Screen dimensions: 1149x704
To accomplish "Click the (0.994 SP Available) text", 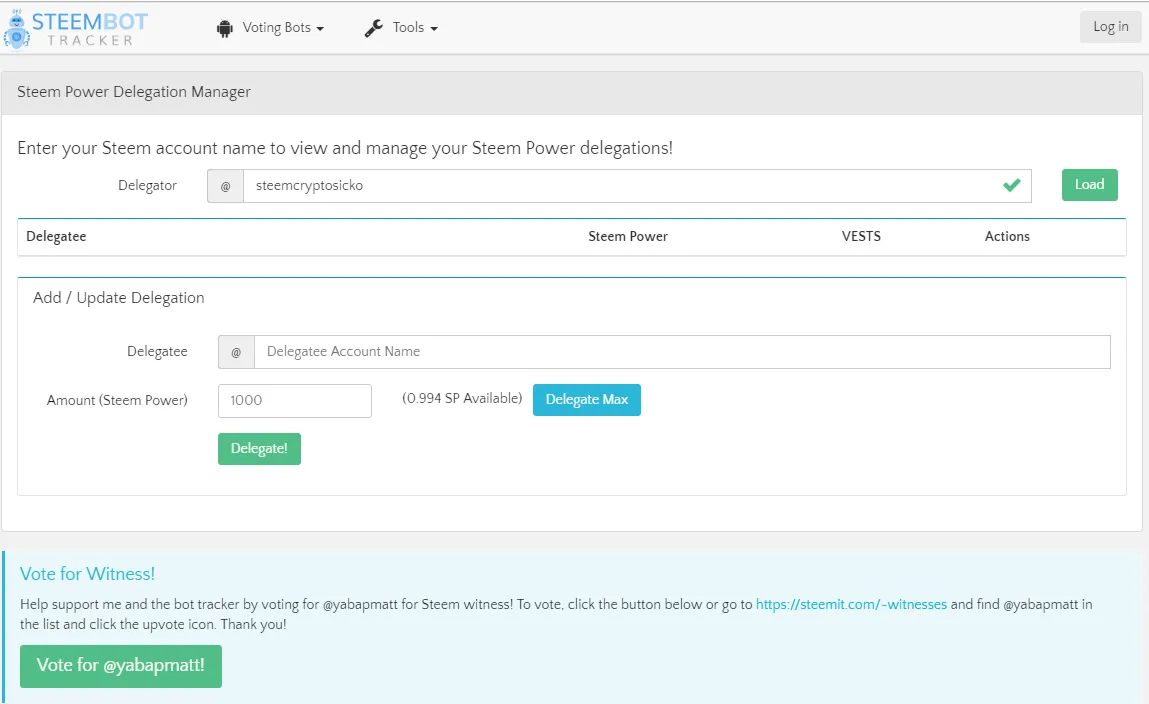I will 462,399.
